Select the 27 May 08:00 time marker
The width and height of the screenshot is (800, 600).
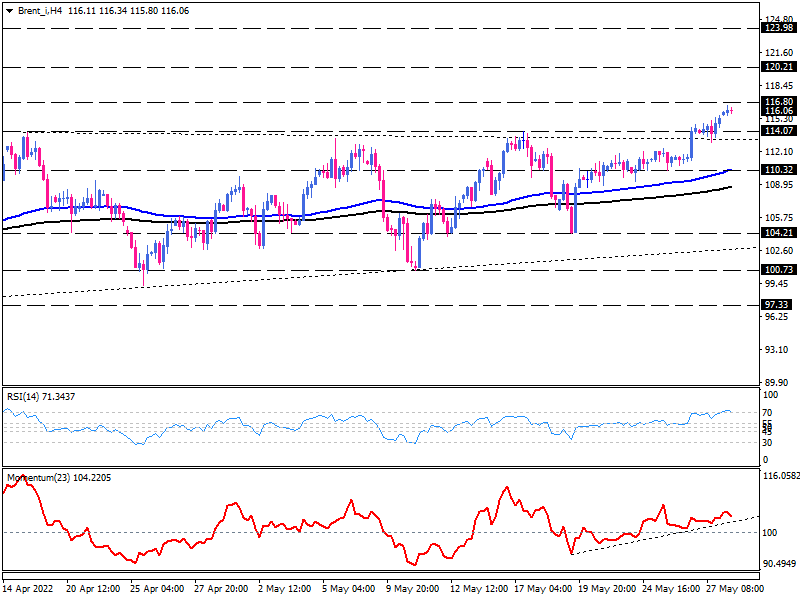(x=732, y=591)
